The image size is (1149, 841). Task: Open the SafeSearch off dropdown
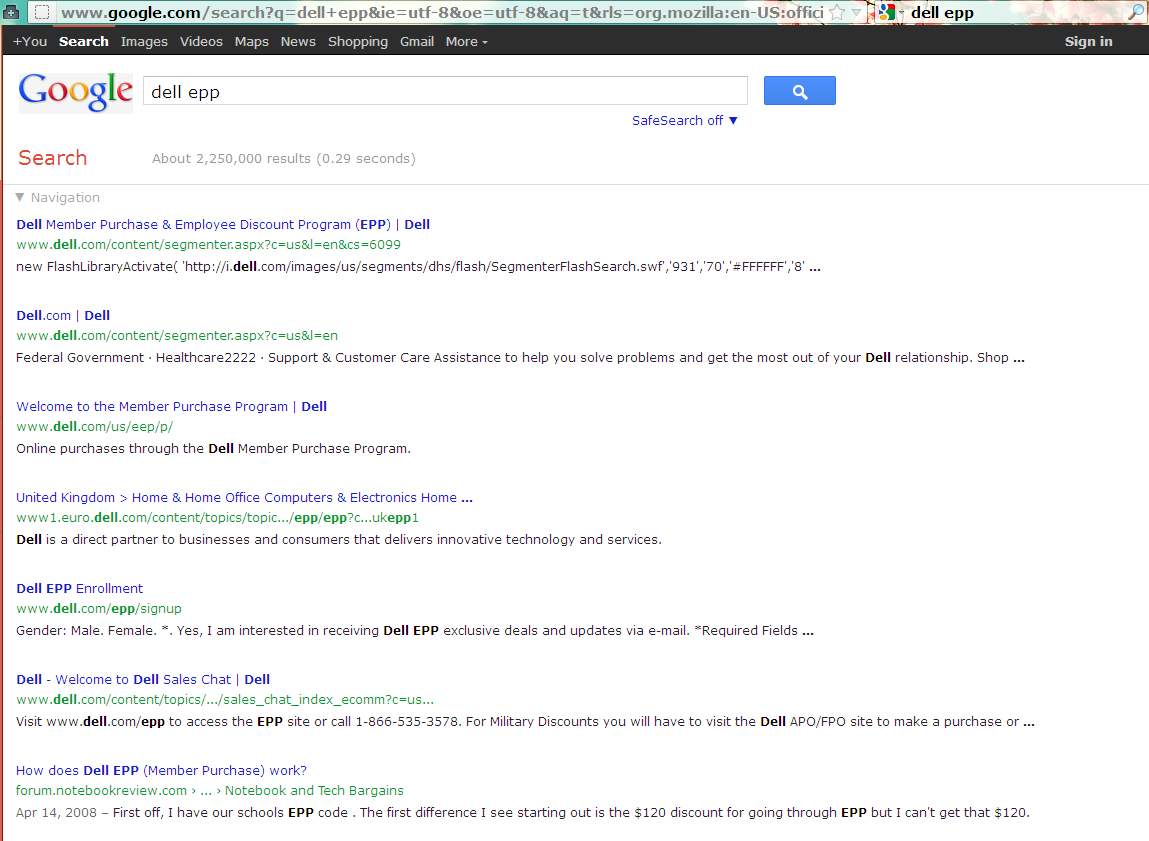tap(685, 121)
